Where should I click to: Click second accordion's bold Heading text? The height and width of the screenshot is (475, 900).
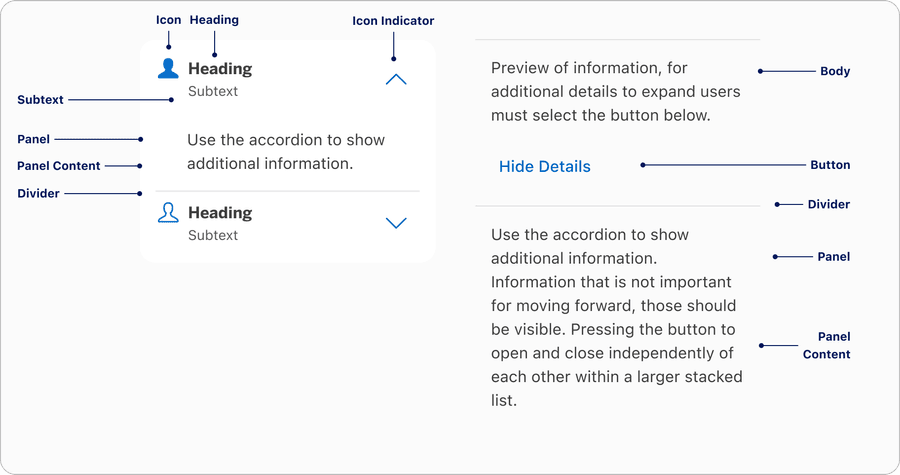(x=220, y=213)
